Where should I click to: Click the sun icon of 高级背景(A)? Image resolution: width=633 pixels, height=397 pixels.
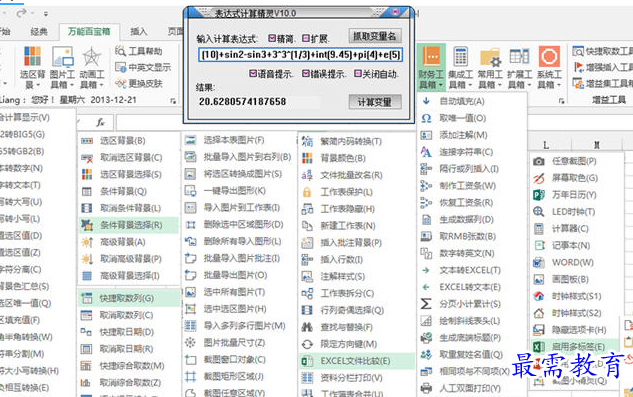coord(87,242)
